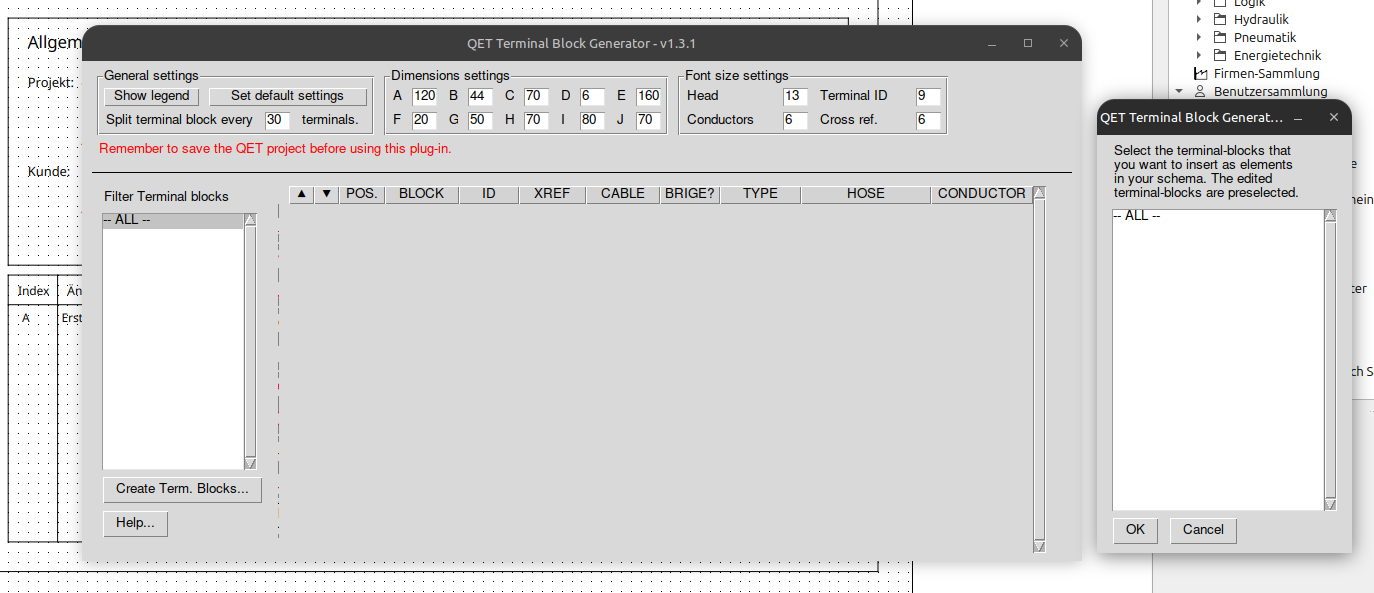The height and width of the screenshot is (593, 1374).
Task: Select ALL in Filter Terminal blocks list
Action: pyautogui.click(x=172, y=220)
